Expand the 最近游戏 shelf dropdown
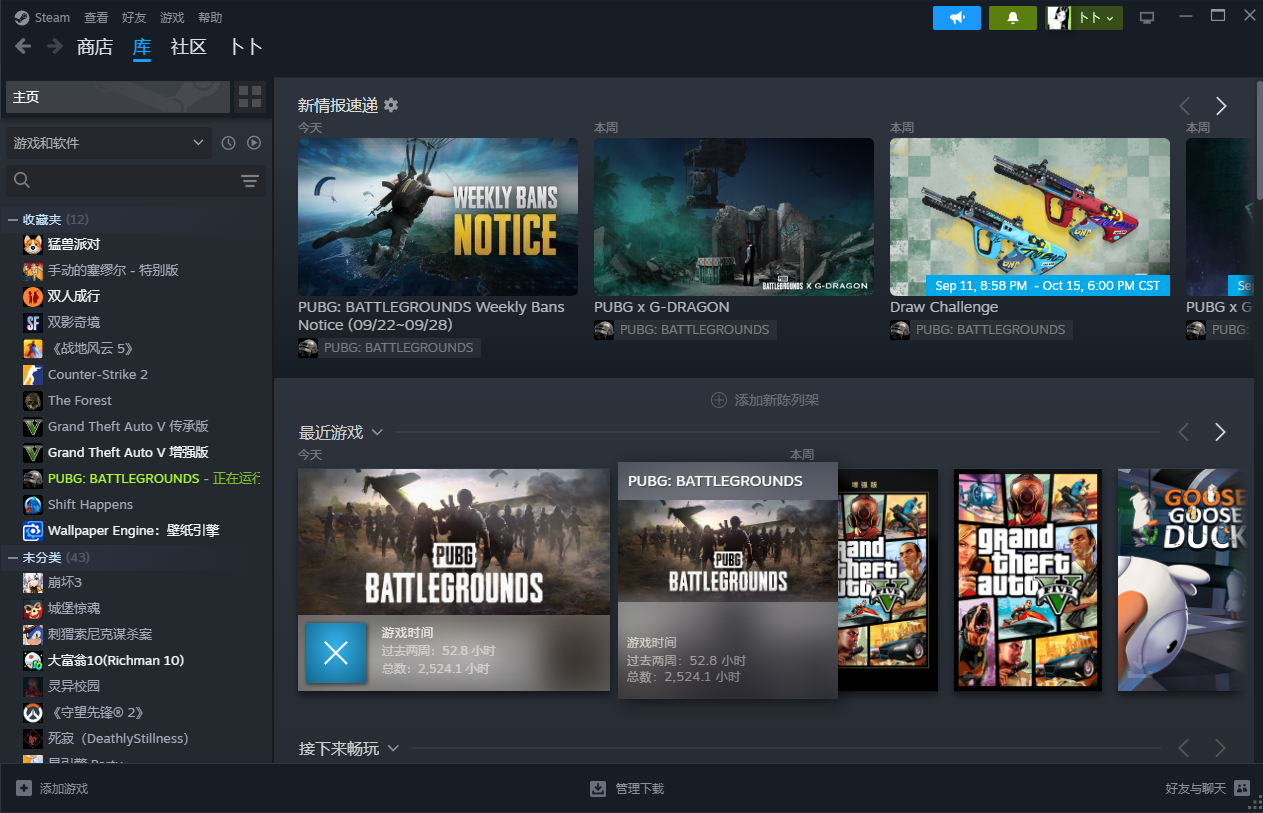Image resolution: width=1263 pixels, height=813 pixels. pyautogui.click(x=377, y=432)
